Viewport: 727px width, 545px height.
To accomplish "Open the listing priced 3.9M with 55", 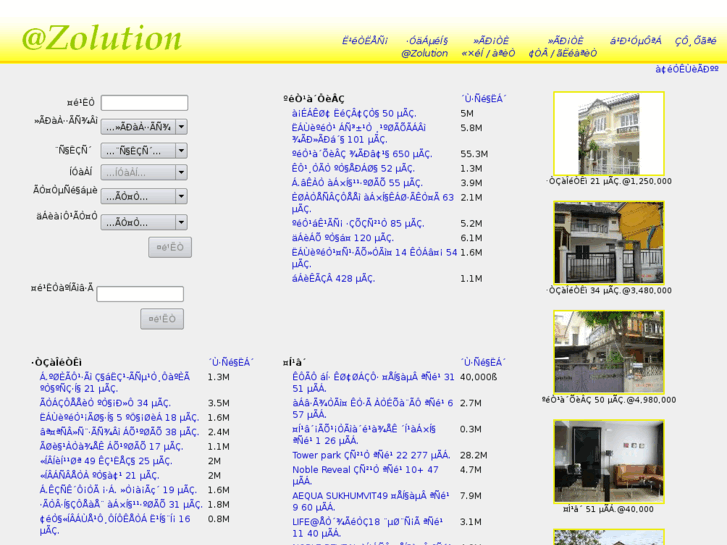I will click(x=357, y=183).
